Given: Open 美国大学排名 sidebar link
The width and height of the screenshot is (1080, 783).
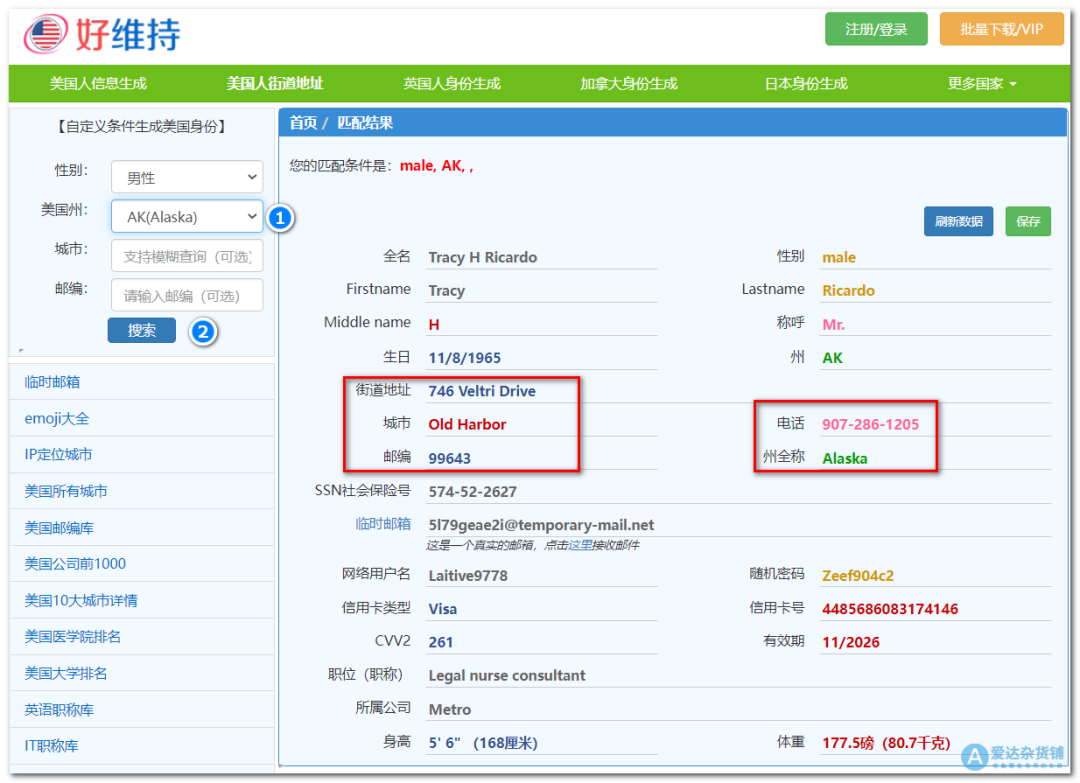Looking at the screenshot, I should pyautogui.click(x=65, y=673).
